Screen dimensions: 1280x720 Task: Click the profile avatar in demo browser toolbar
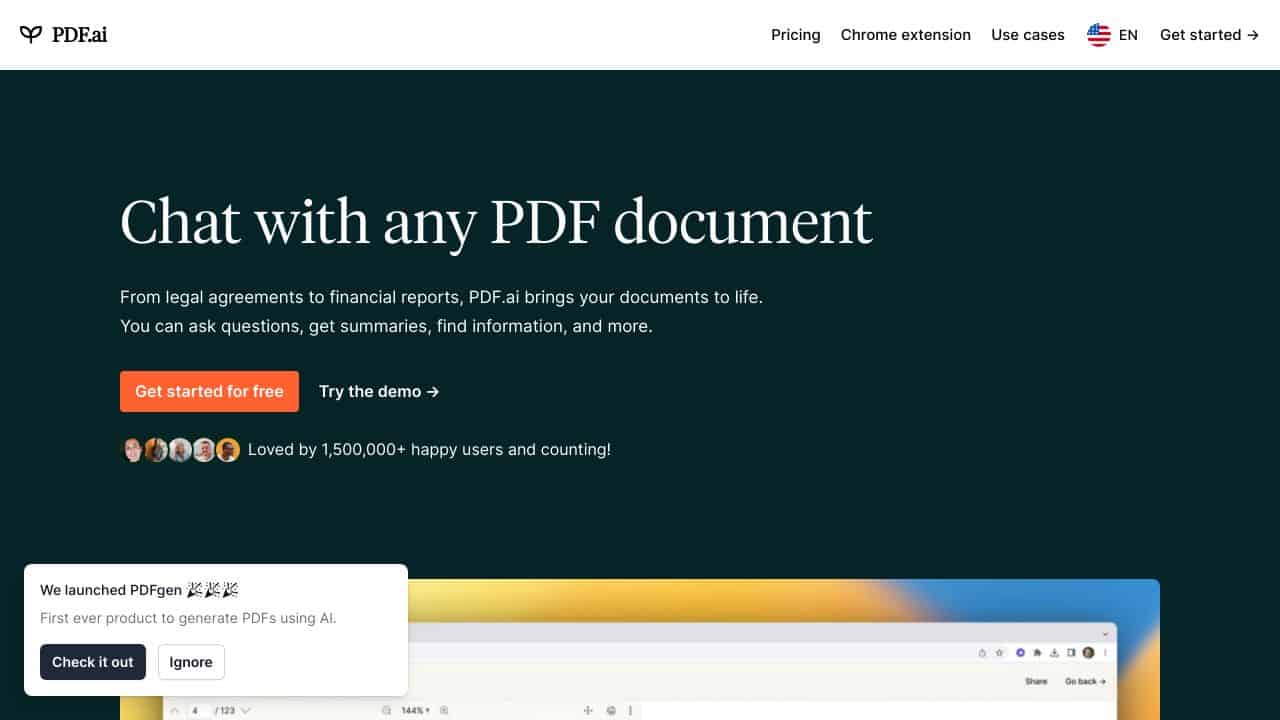pos(1088,652)
